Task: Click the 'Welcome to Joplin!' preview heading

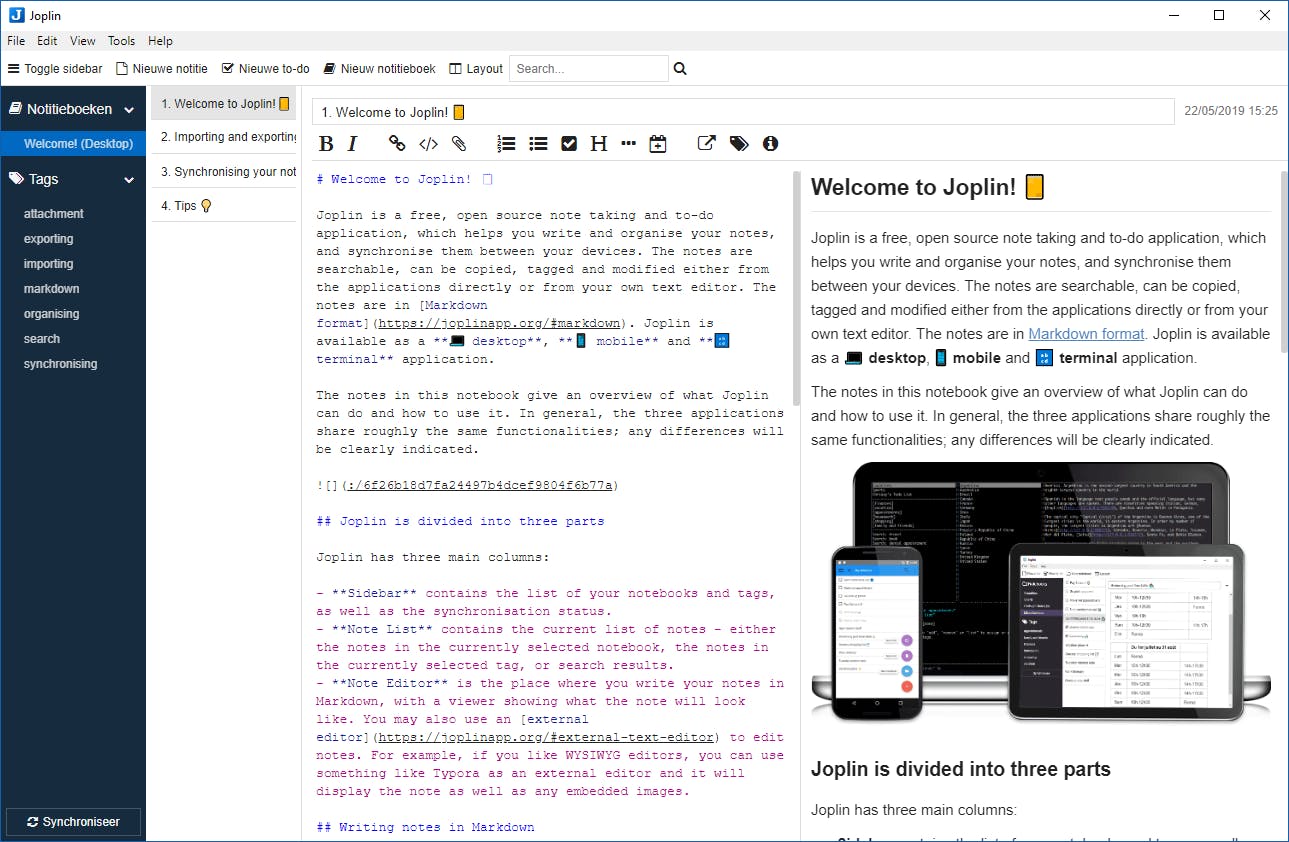Action: click(x=927, y=187)
